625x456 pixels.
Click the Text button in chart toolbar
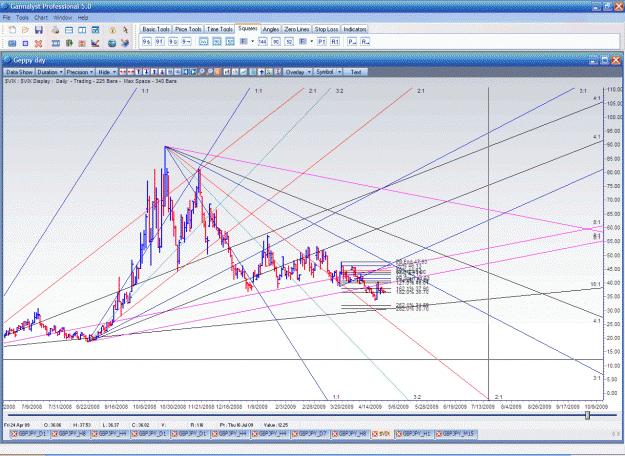click(356, 72)
